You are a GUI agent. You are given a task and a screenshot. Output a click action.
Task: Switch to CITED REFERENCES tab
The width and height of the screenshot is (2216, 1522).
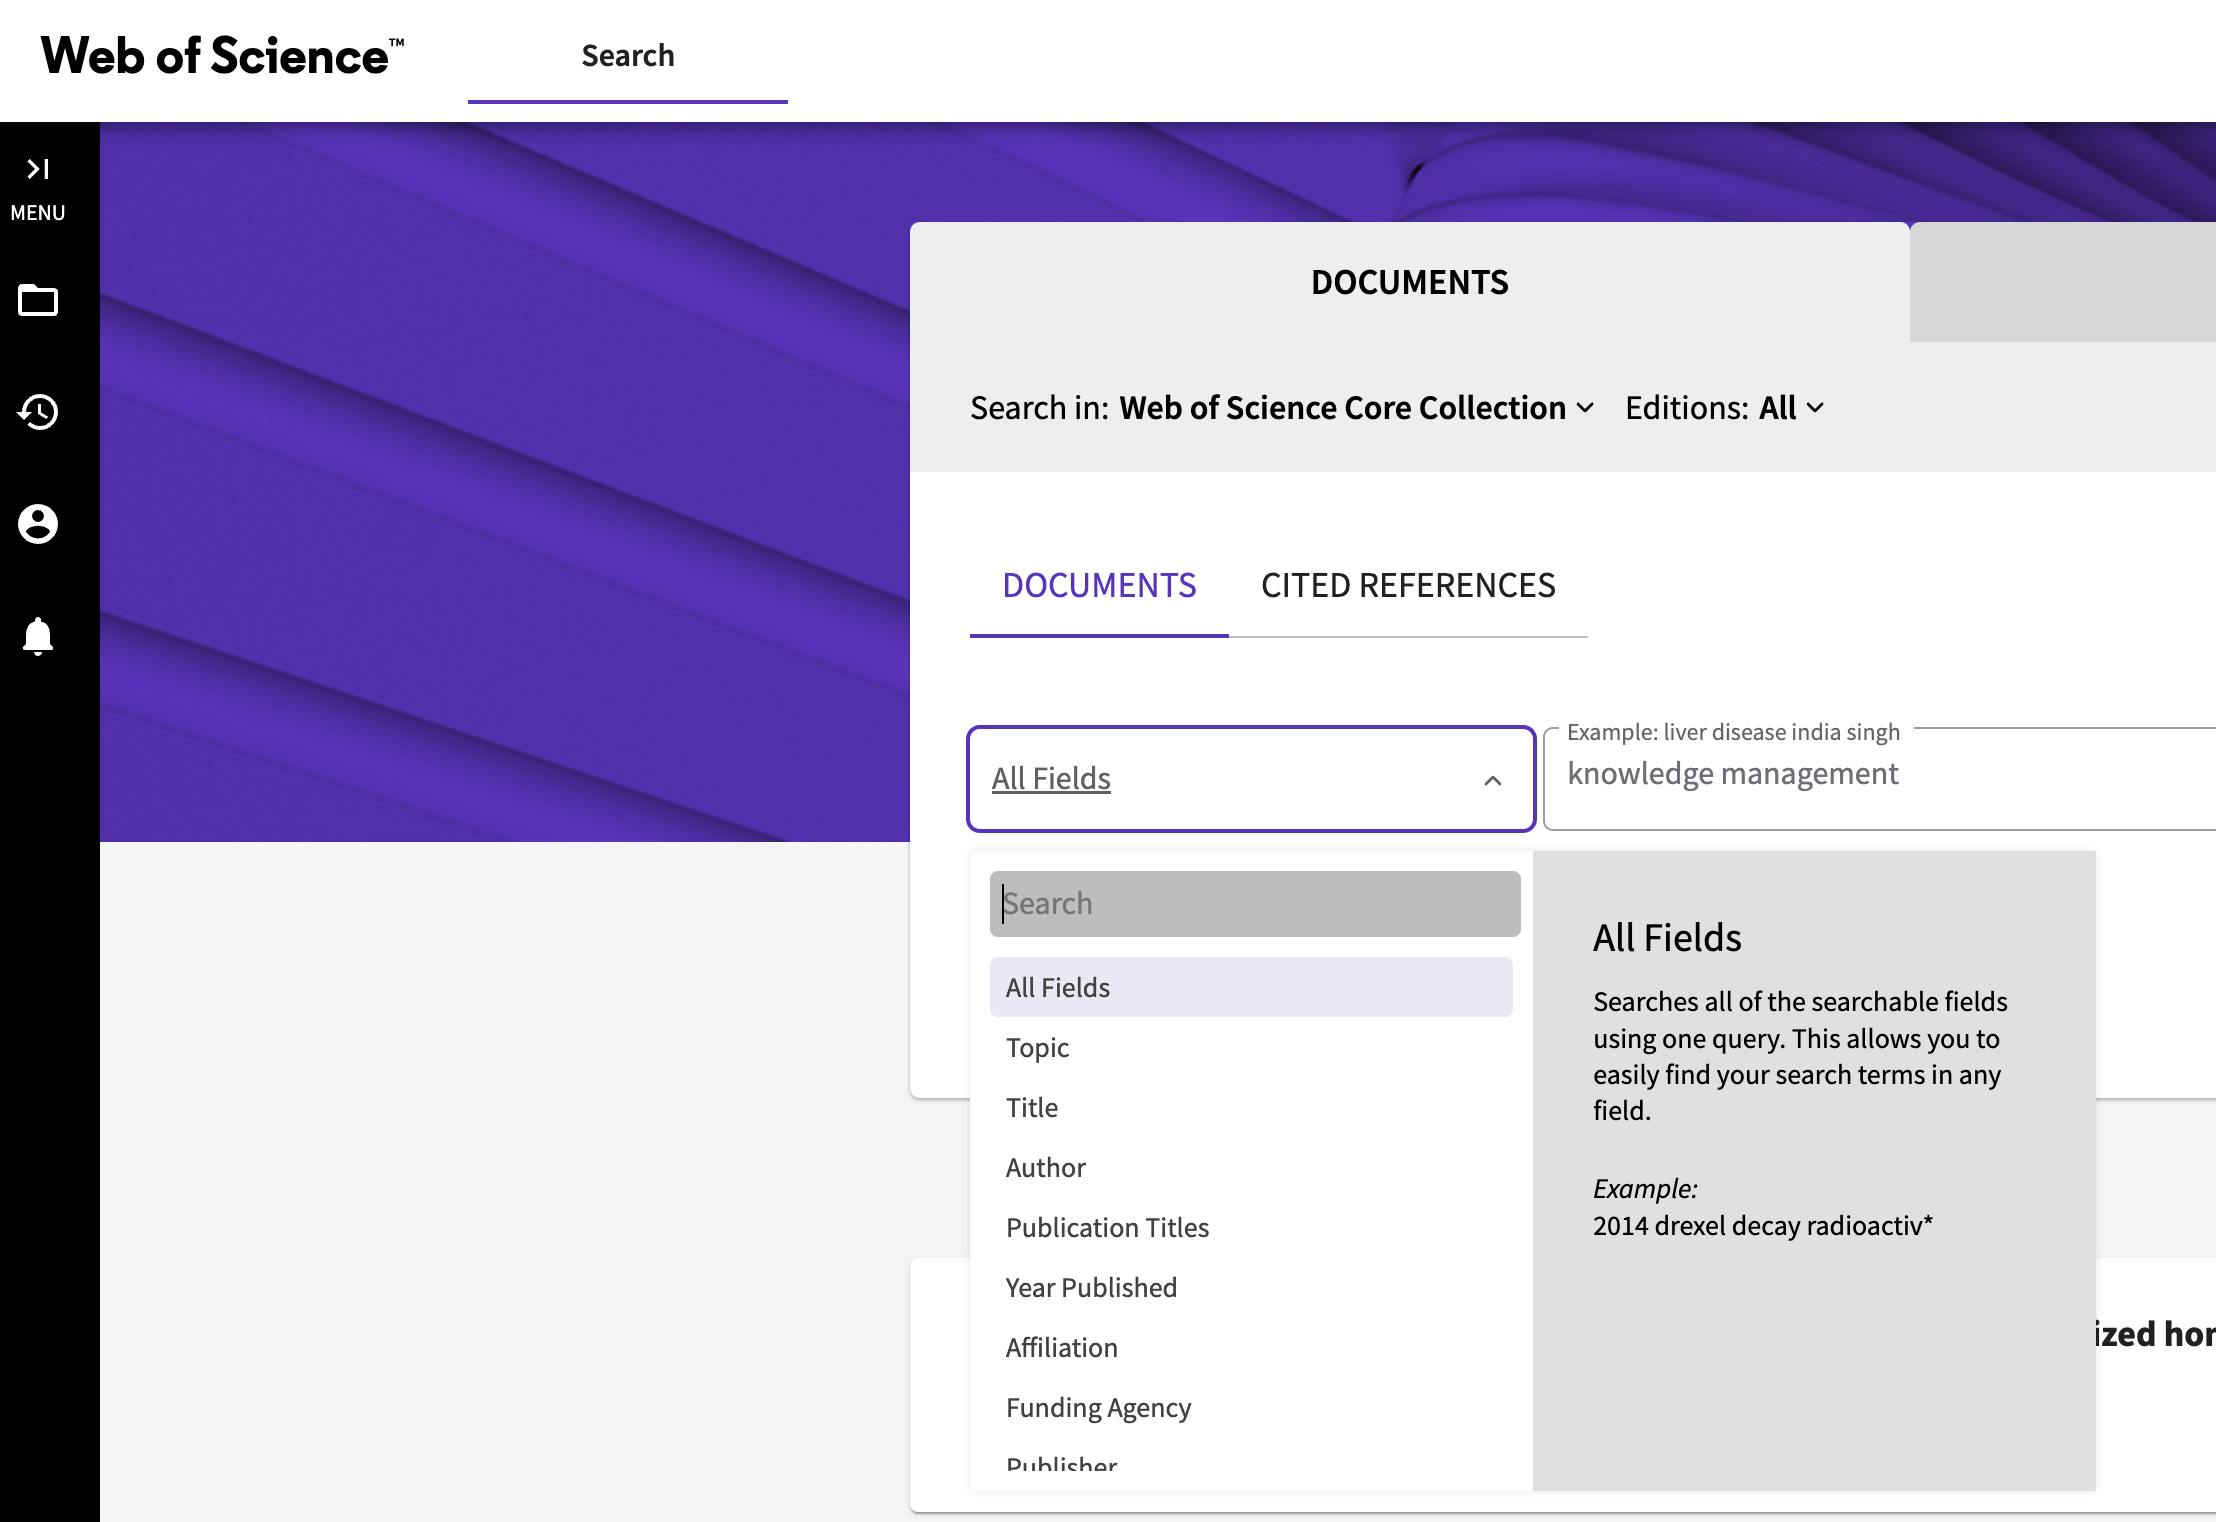[x=1408, y=586]
